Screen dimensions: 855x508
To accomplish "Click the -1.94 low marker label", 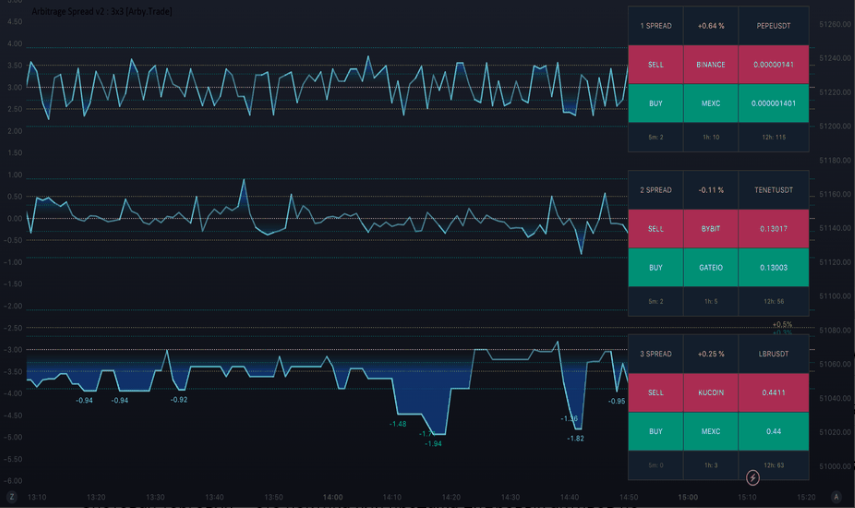I will [x=433, y=444].
